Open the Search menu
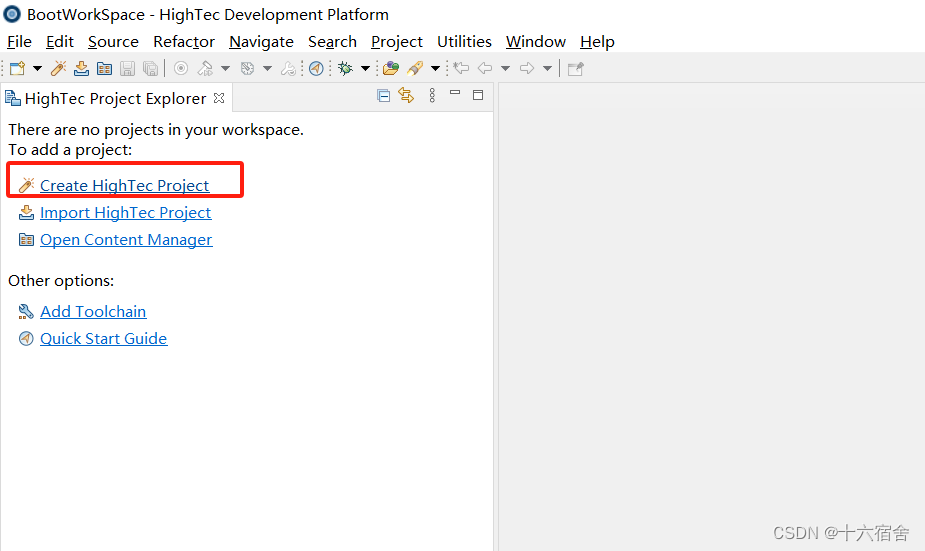925x551 pixels. point(332,42)
